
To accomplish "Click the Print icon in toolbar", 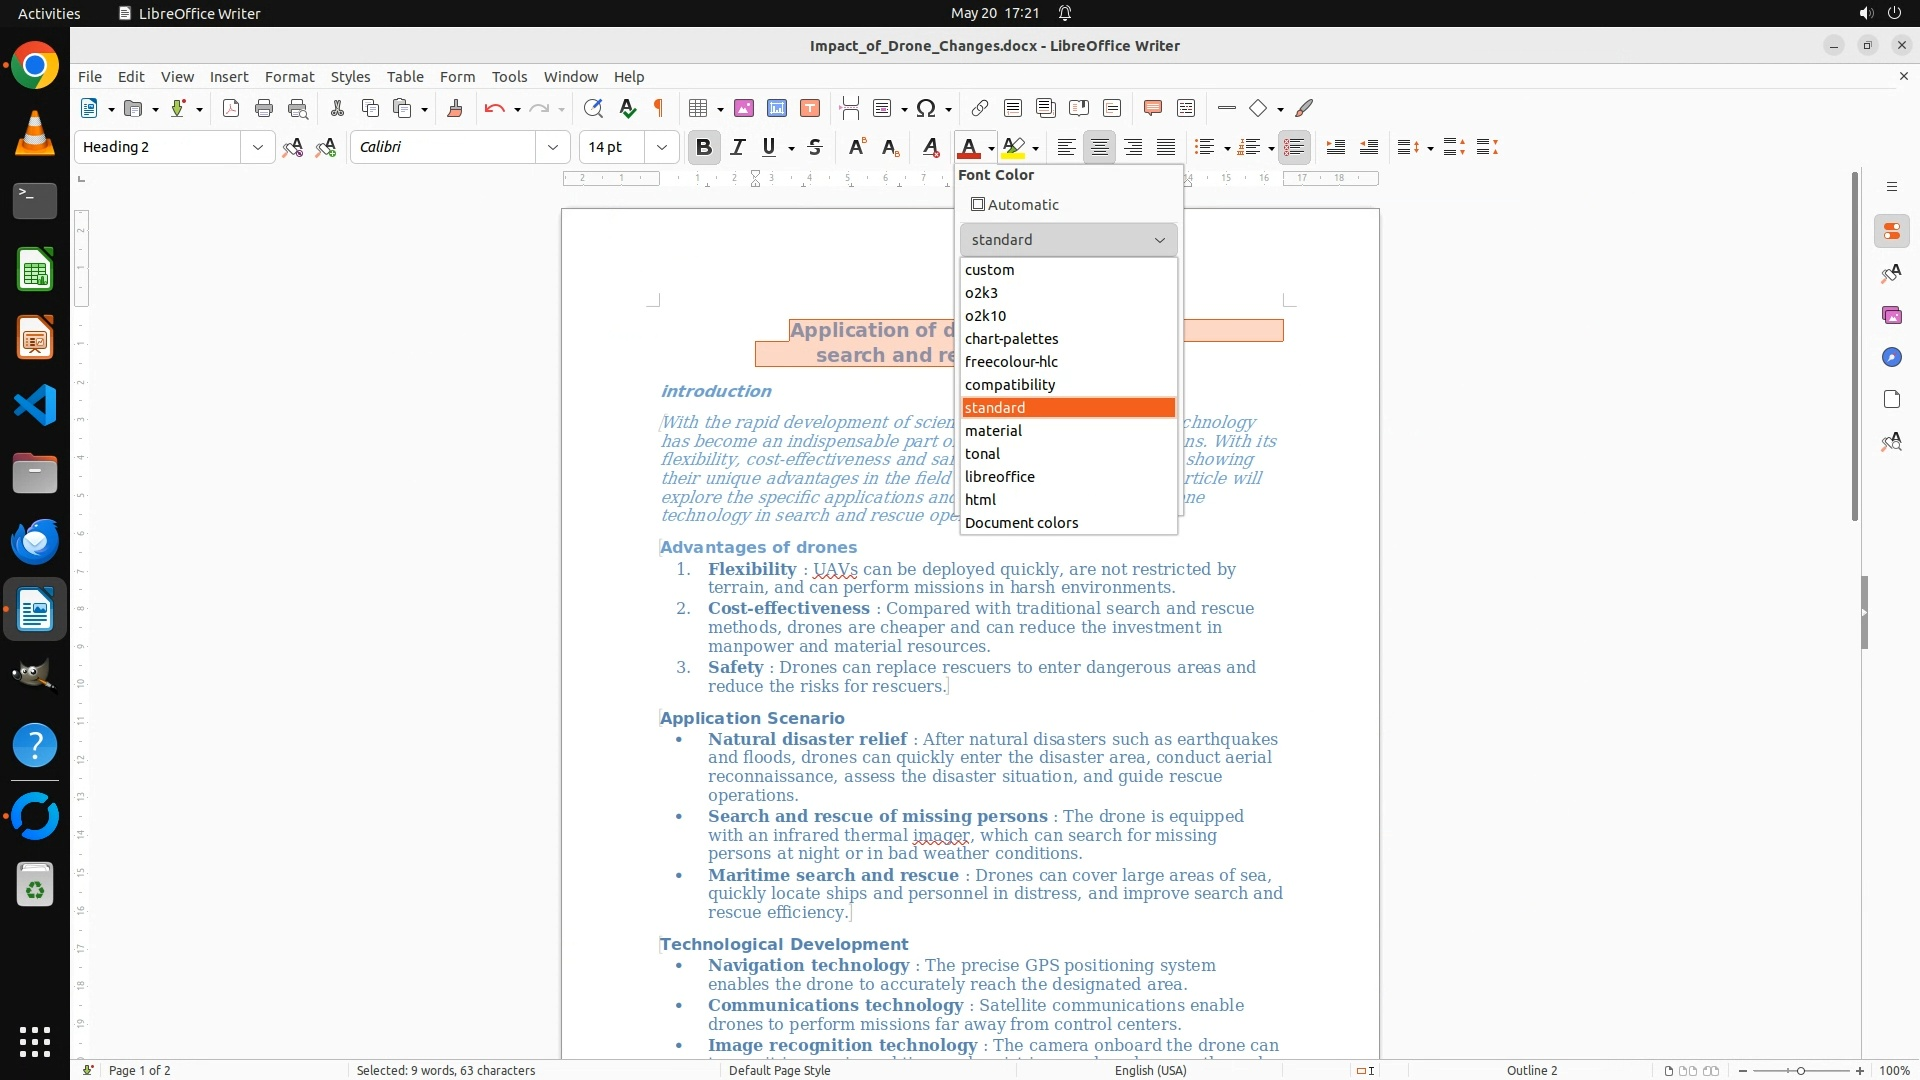I will click(x=264, y=108).
